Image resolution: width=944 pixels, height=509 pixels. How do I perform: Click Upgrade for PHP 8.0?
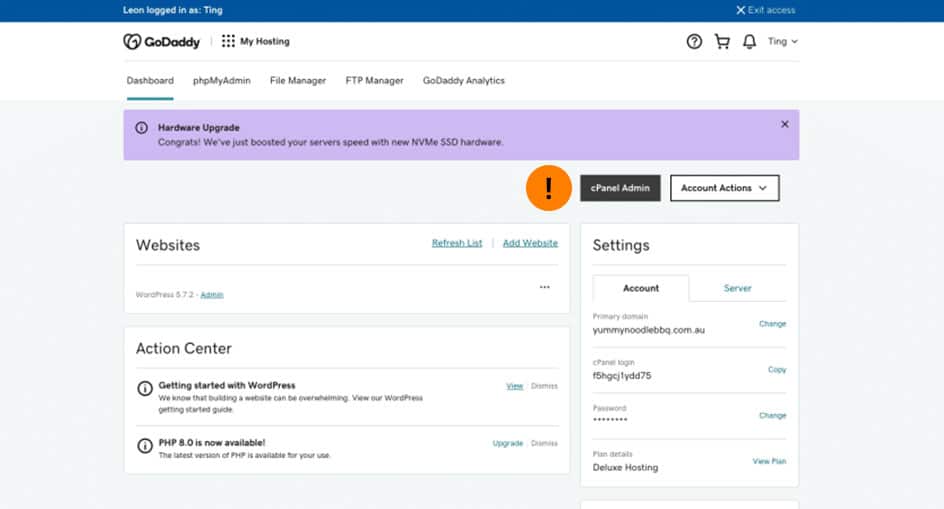click(508, 443)
